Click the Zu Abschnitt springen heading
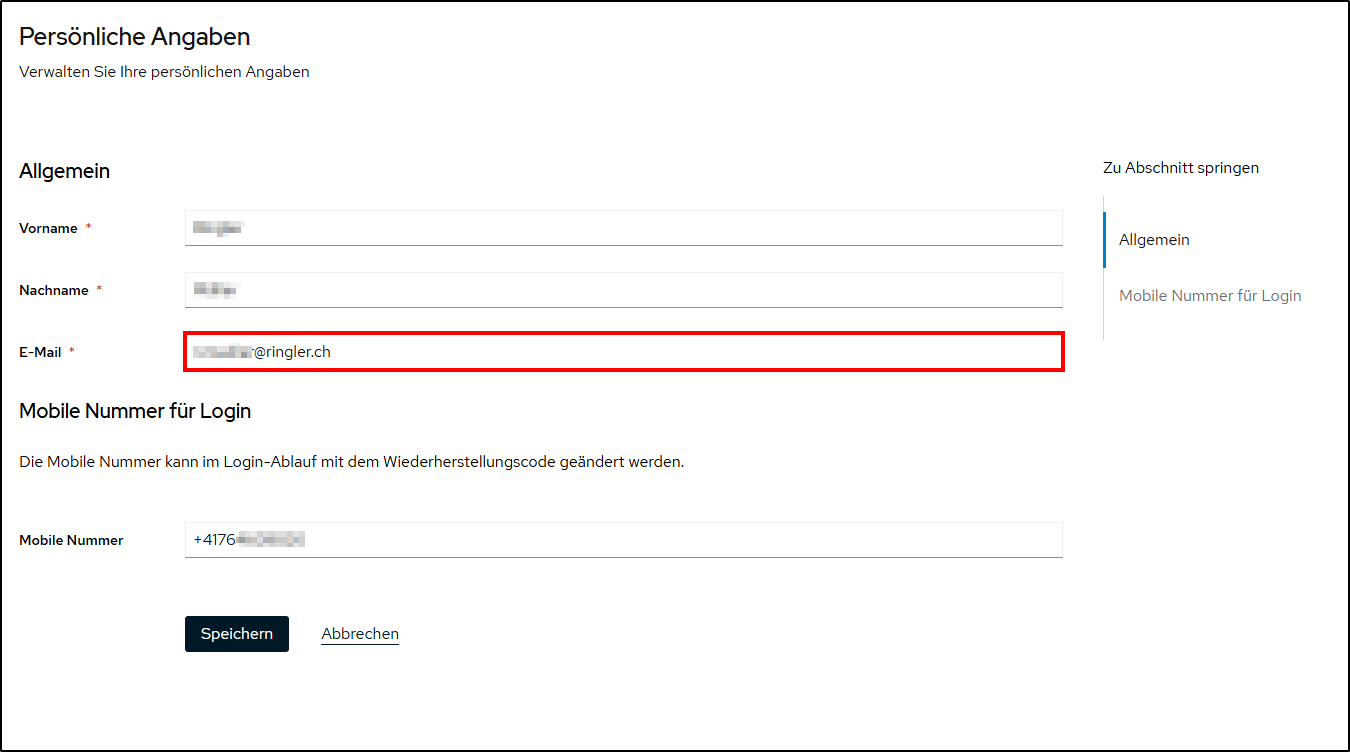The image size is (1350, 752). (1181, 168)
